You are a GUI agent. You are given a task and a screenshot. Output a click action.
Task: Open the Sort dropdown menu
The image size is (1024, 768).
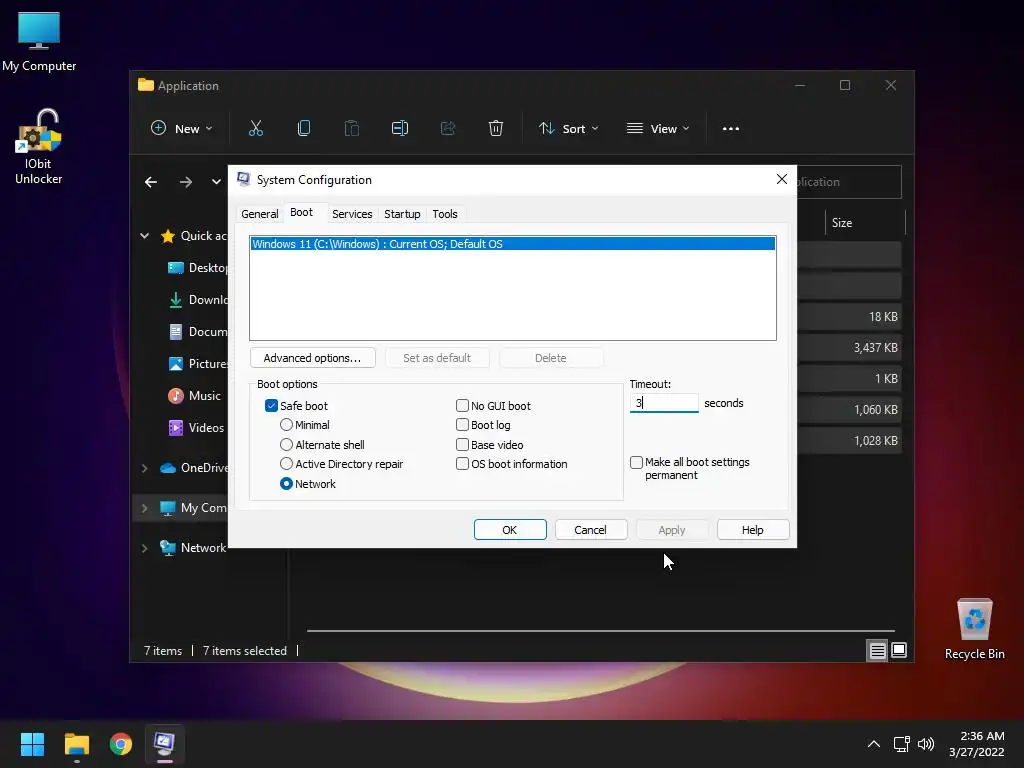(x=568, y=129)
